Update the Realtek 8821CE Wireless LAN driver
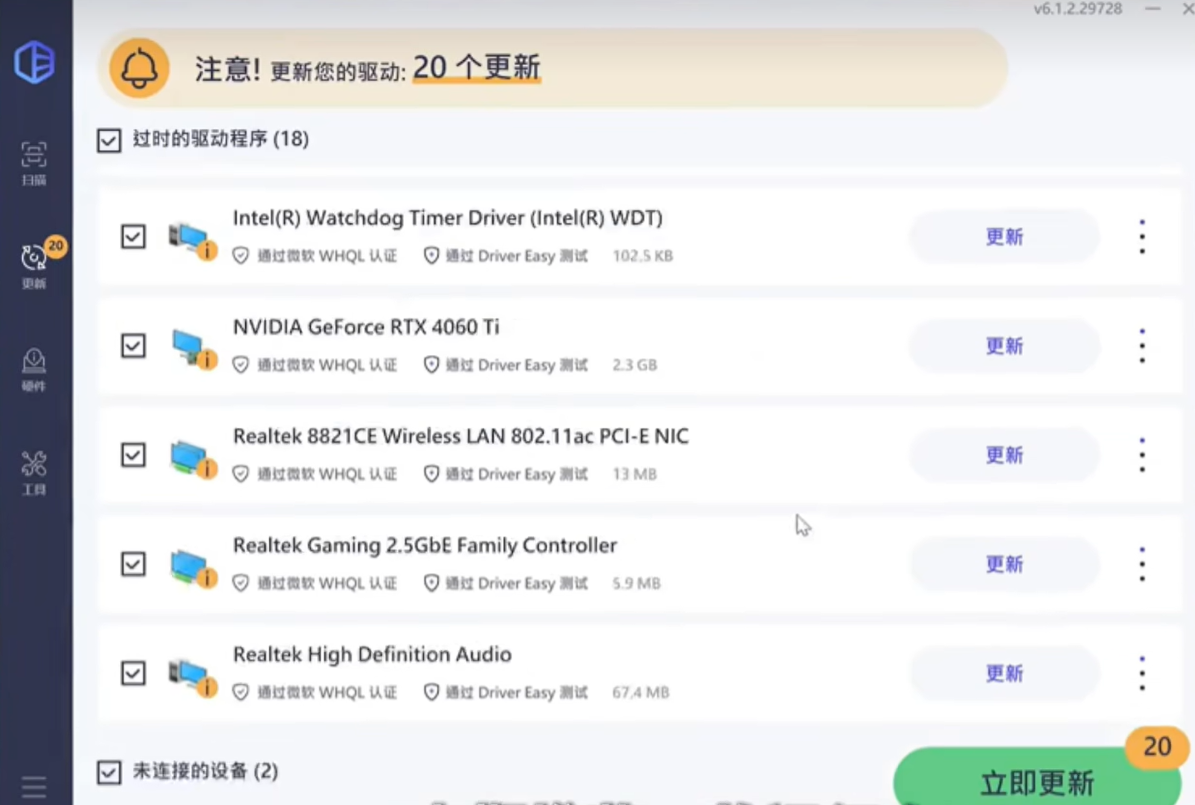This screenshot has width=1195, height=805. pyautogui.click(x=1004, y=455)
